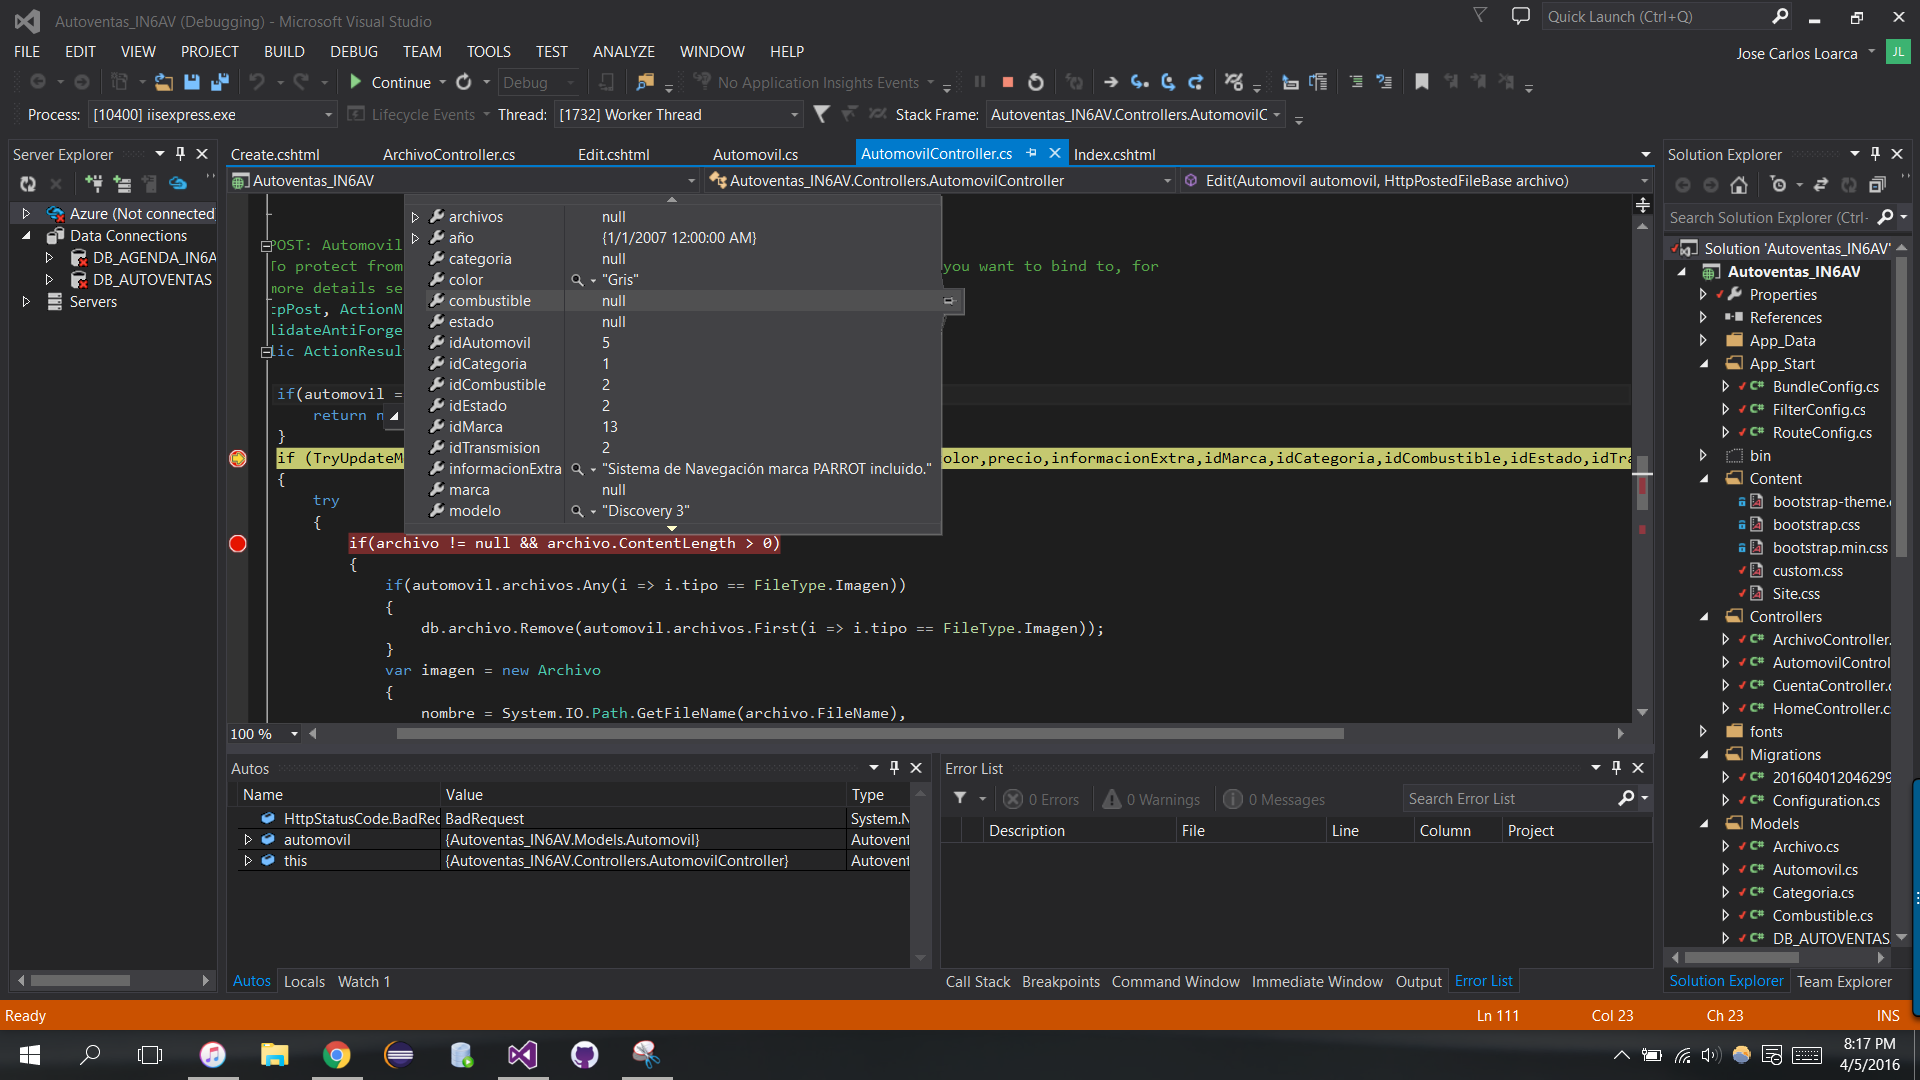Expand automovil variable in Autos window
The height and width of the screenshot is (1080, 1920).
(x=248, y=840)
